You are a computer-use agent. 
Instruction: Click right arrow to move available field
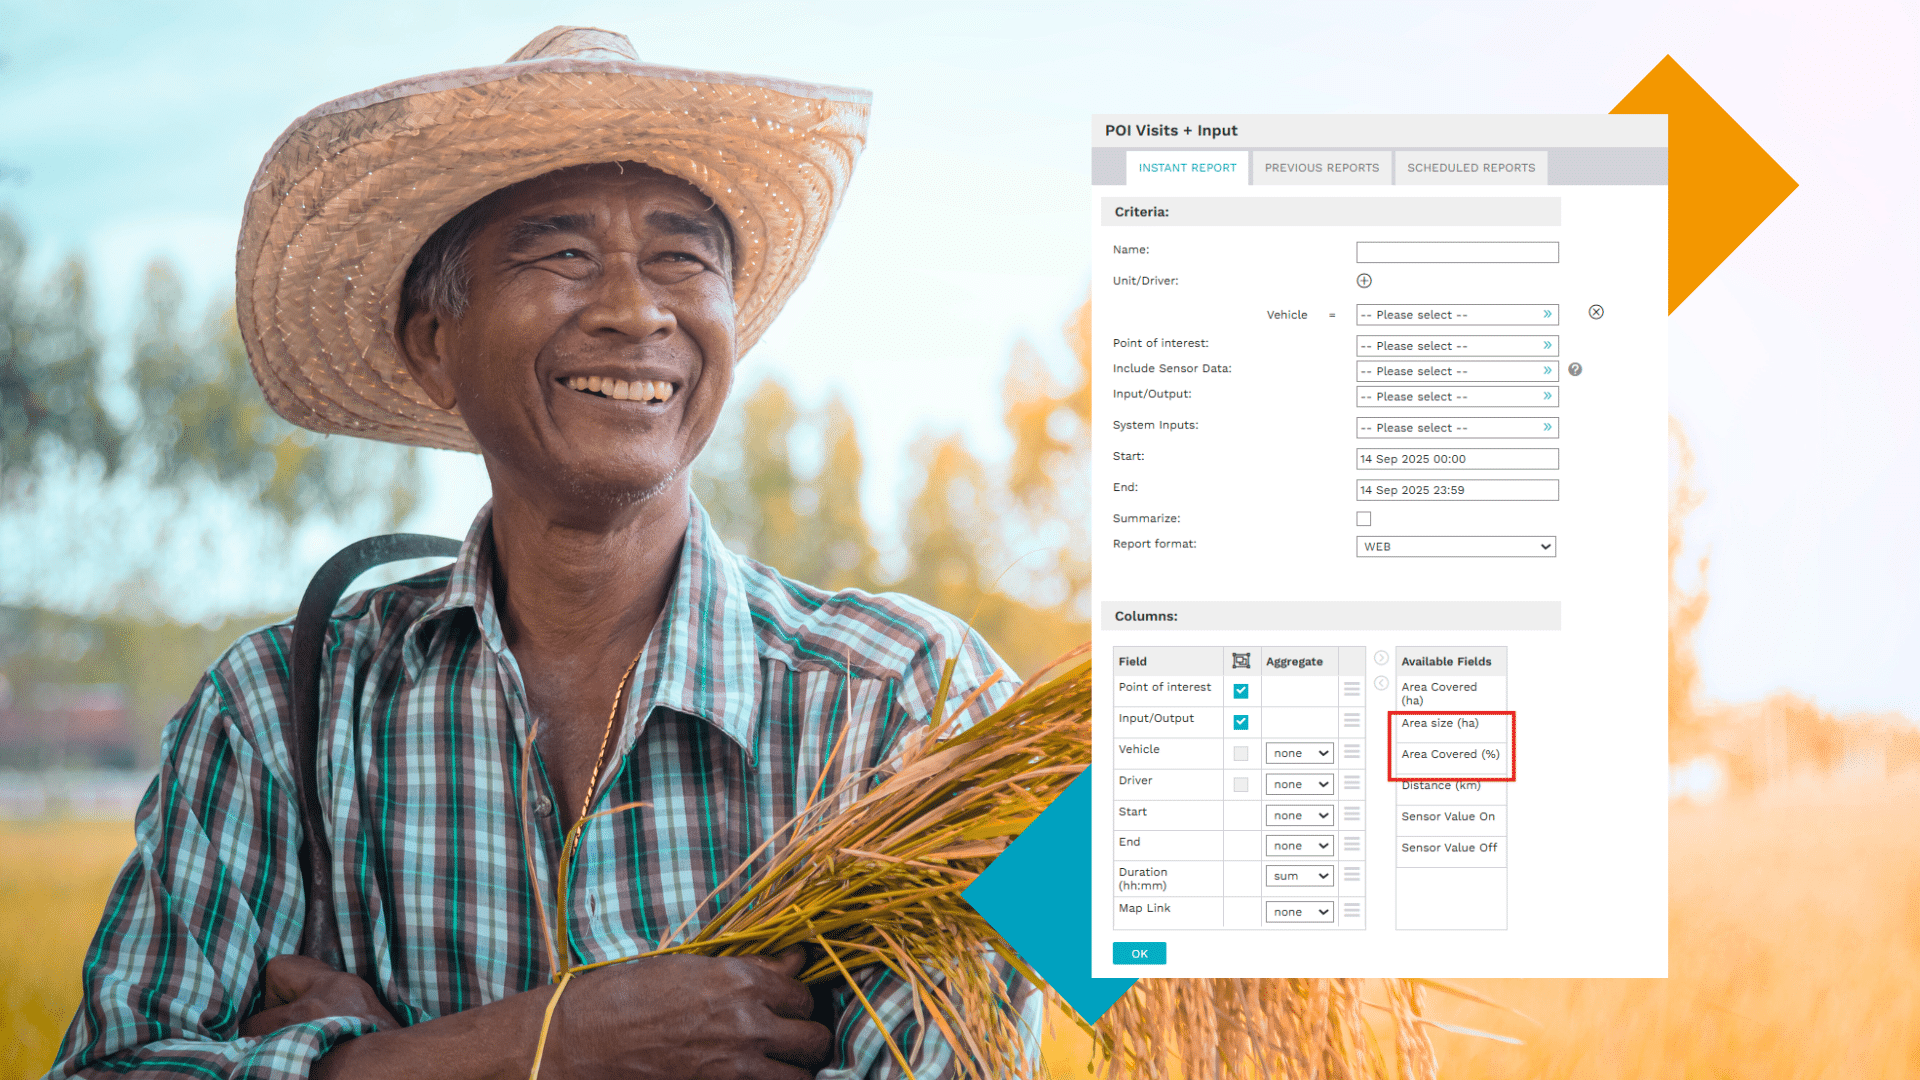[1381, 658]
